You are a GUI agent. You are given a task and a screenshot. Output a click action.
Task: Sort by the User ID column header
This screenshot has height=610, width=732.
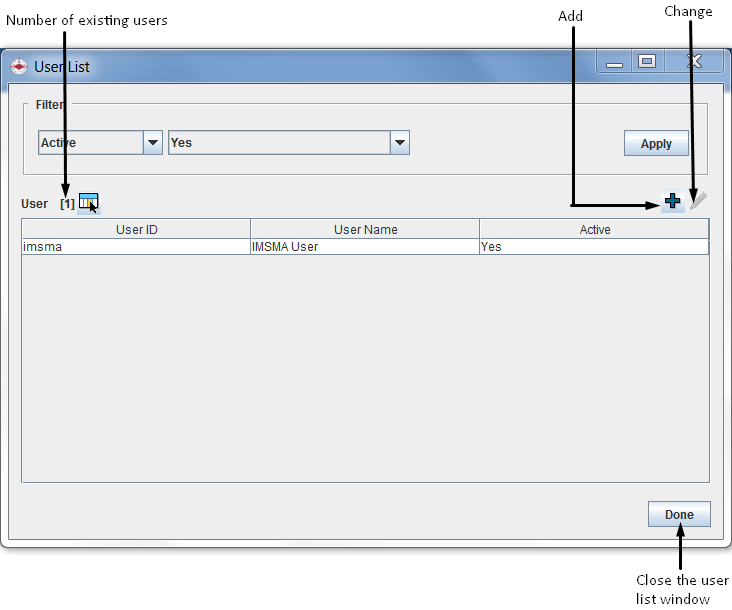tap(136, 229)
